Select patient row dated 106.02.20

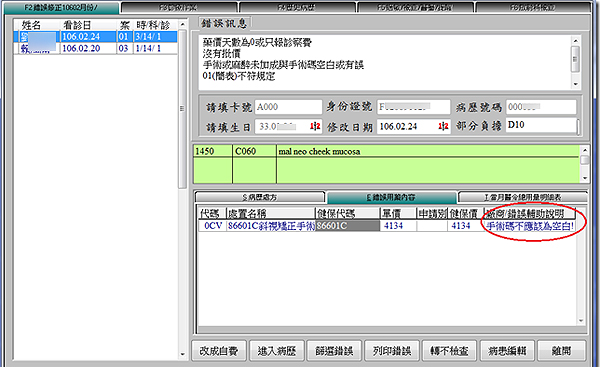point(96,48)
